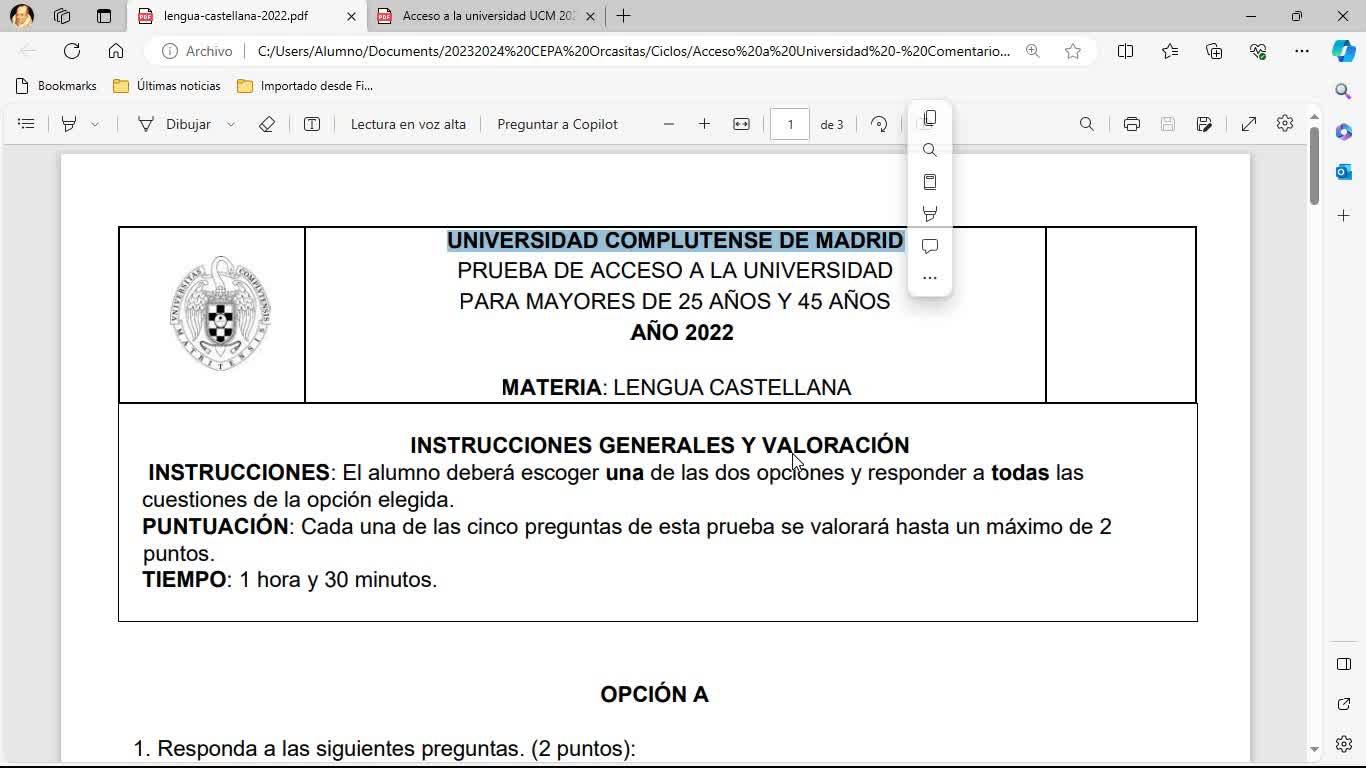Open the Favorites hub
This screenshot has height=768, width=1366.
point(1170,51)
